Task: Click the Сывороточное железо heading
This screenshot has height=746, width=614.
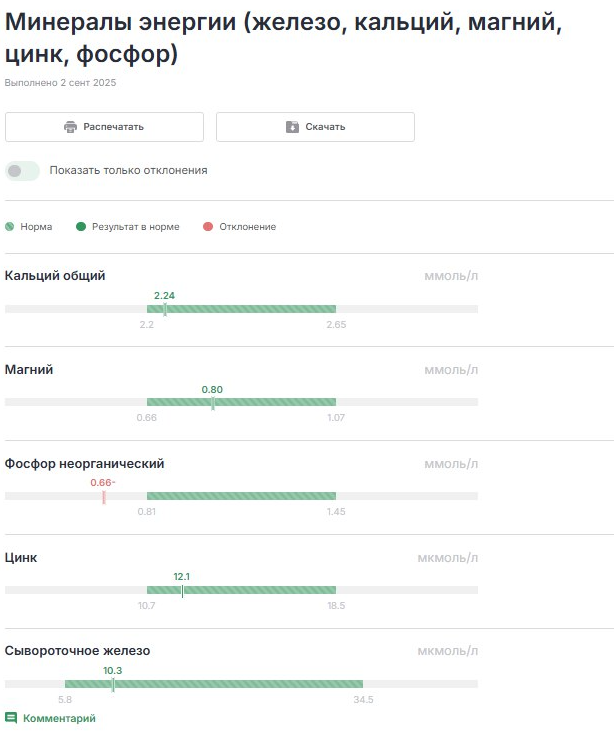Action: point(77,651)
